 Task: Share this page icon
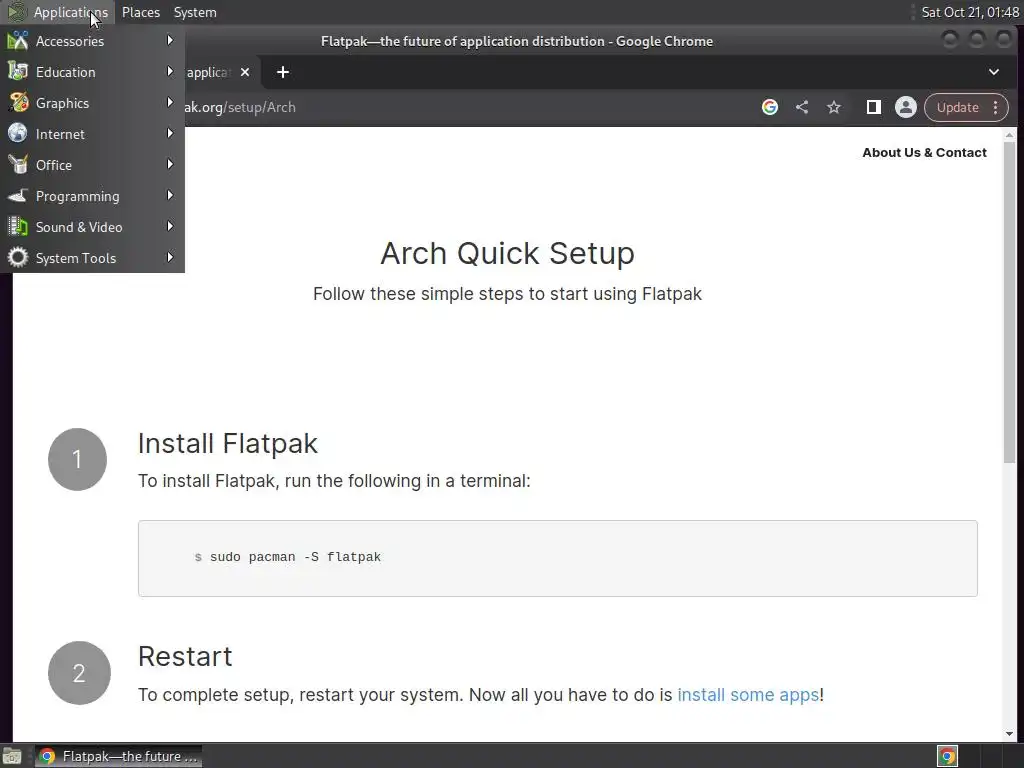point(802,107)
